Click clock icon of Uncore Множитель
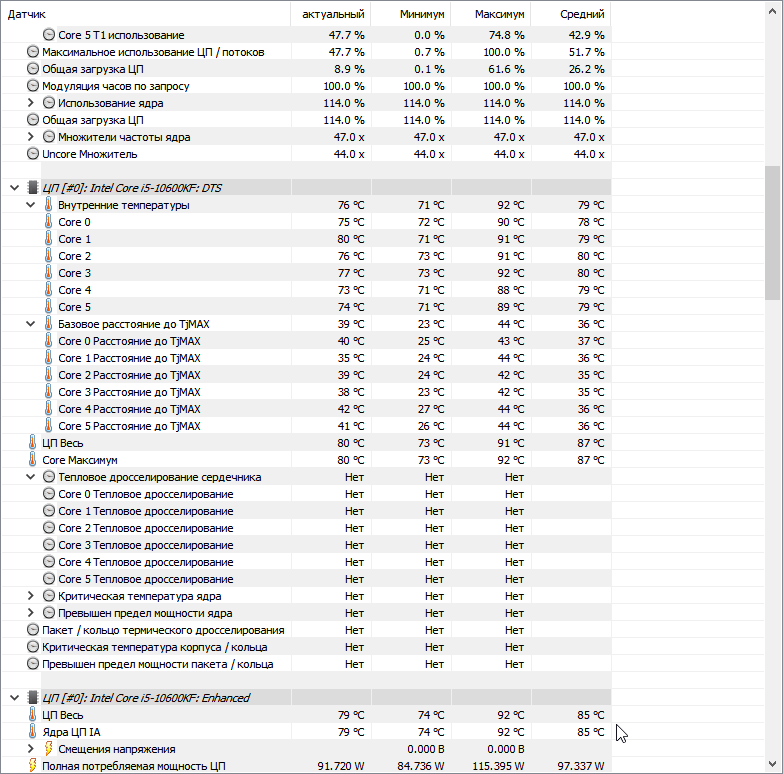 pos(32,154)
